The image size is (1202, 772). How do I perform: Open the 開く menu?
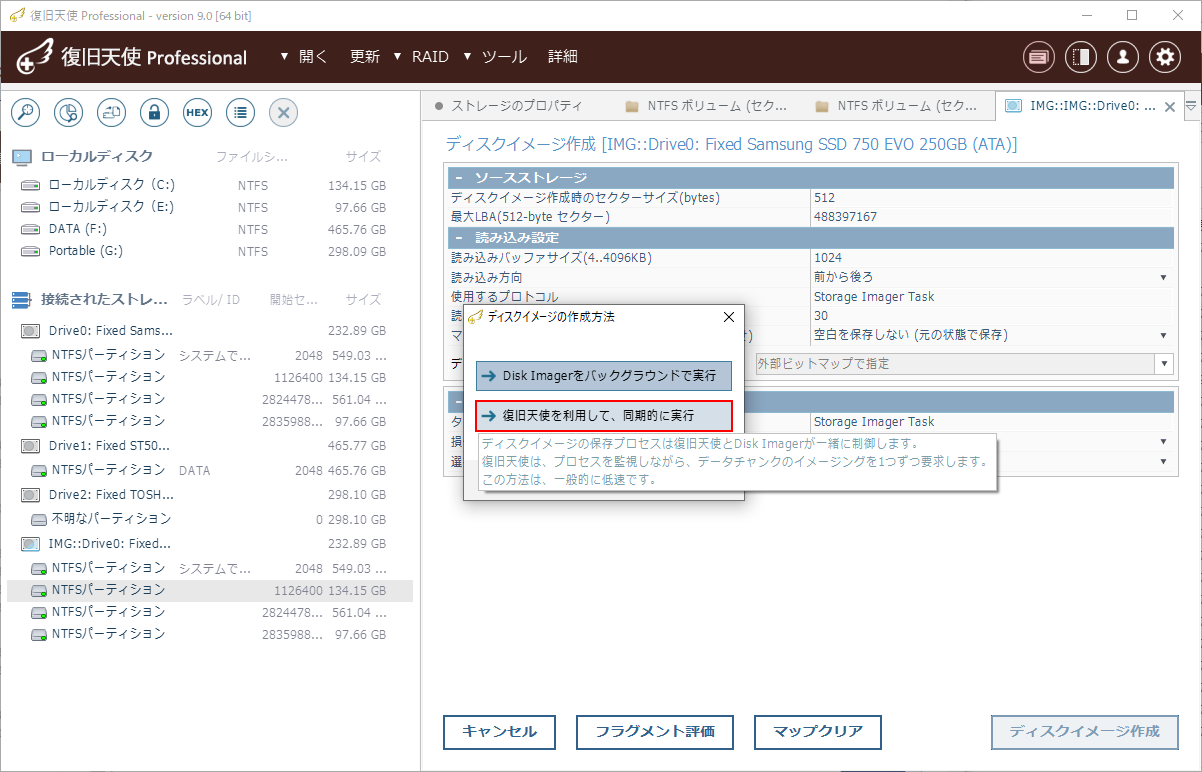click(x=303, y=57)
